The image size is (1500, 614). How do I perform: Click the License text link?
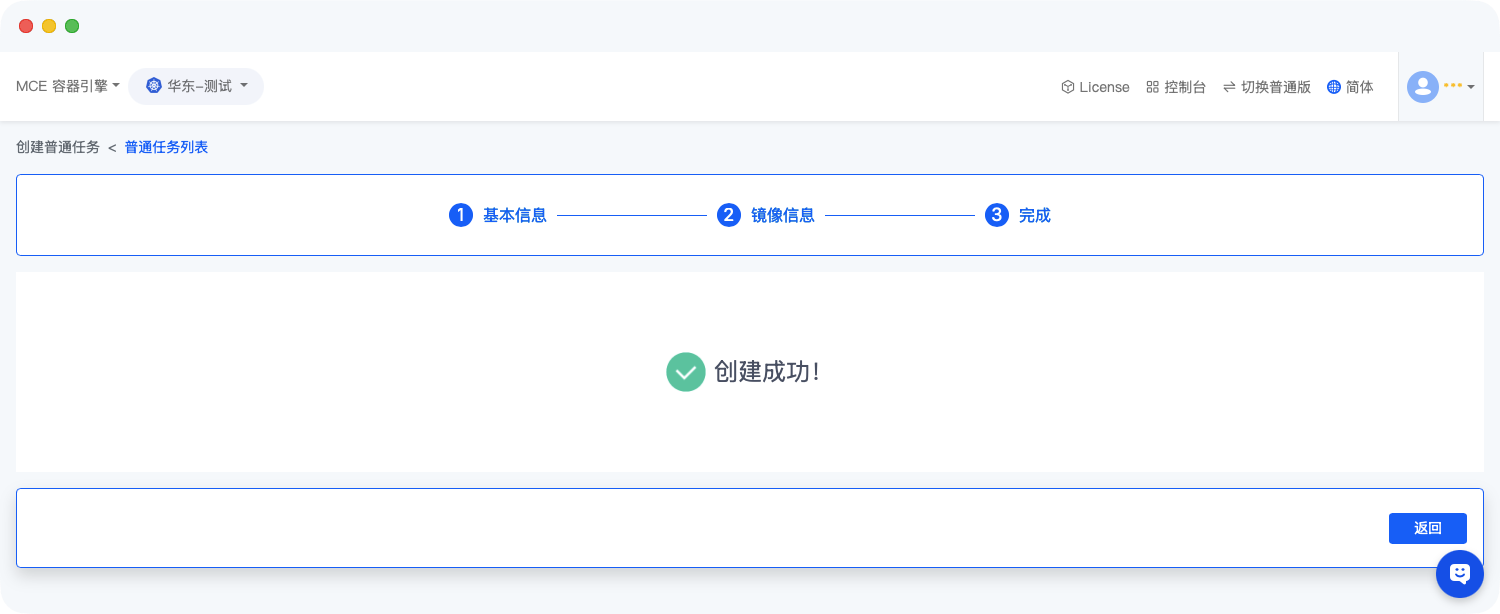pyautogui.click(x=1104, y=86)
